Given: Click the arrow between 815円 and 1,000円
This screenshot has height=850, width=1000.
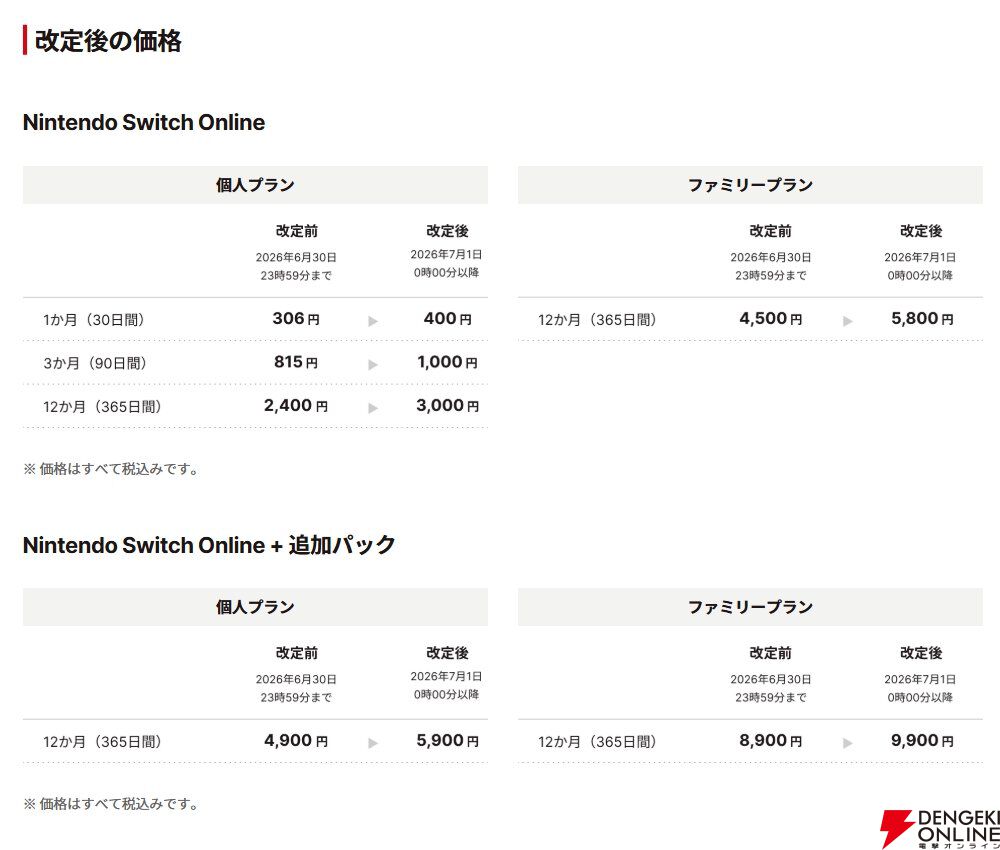Looking at the screenshot, I should tap(373, 364).
